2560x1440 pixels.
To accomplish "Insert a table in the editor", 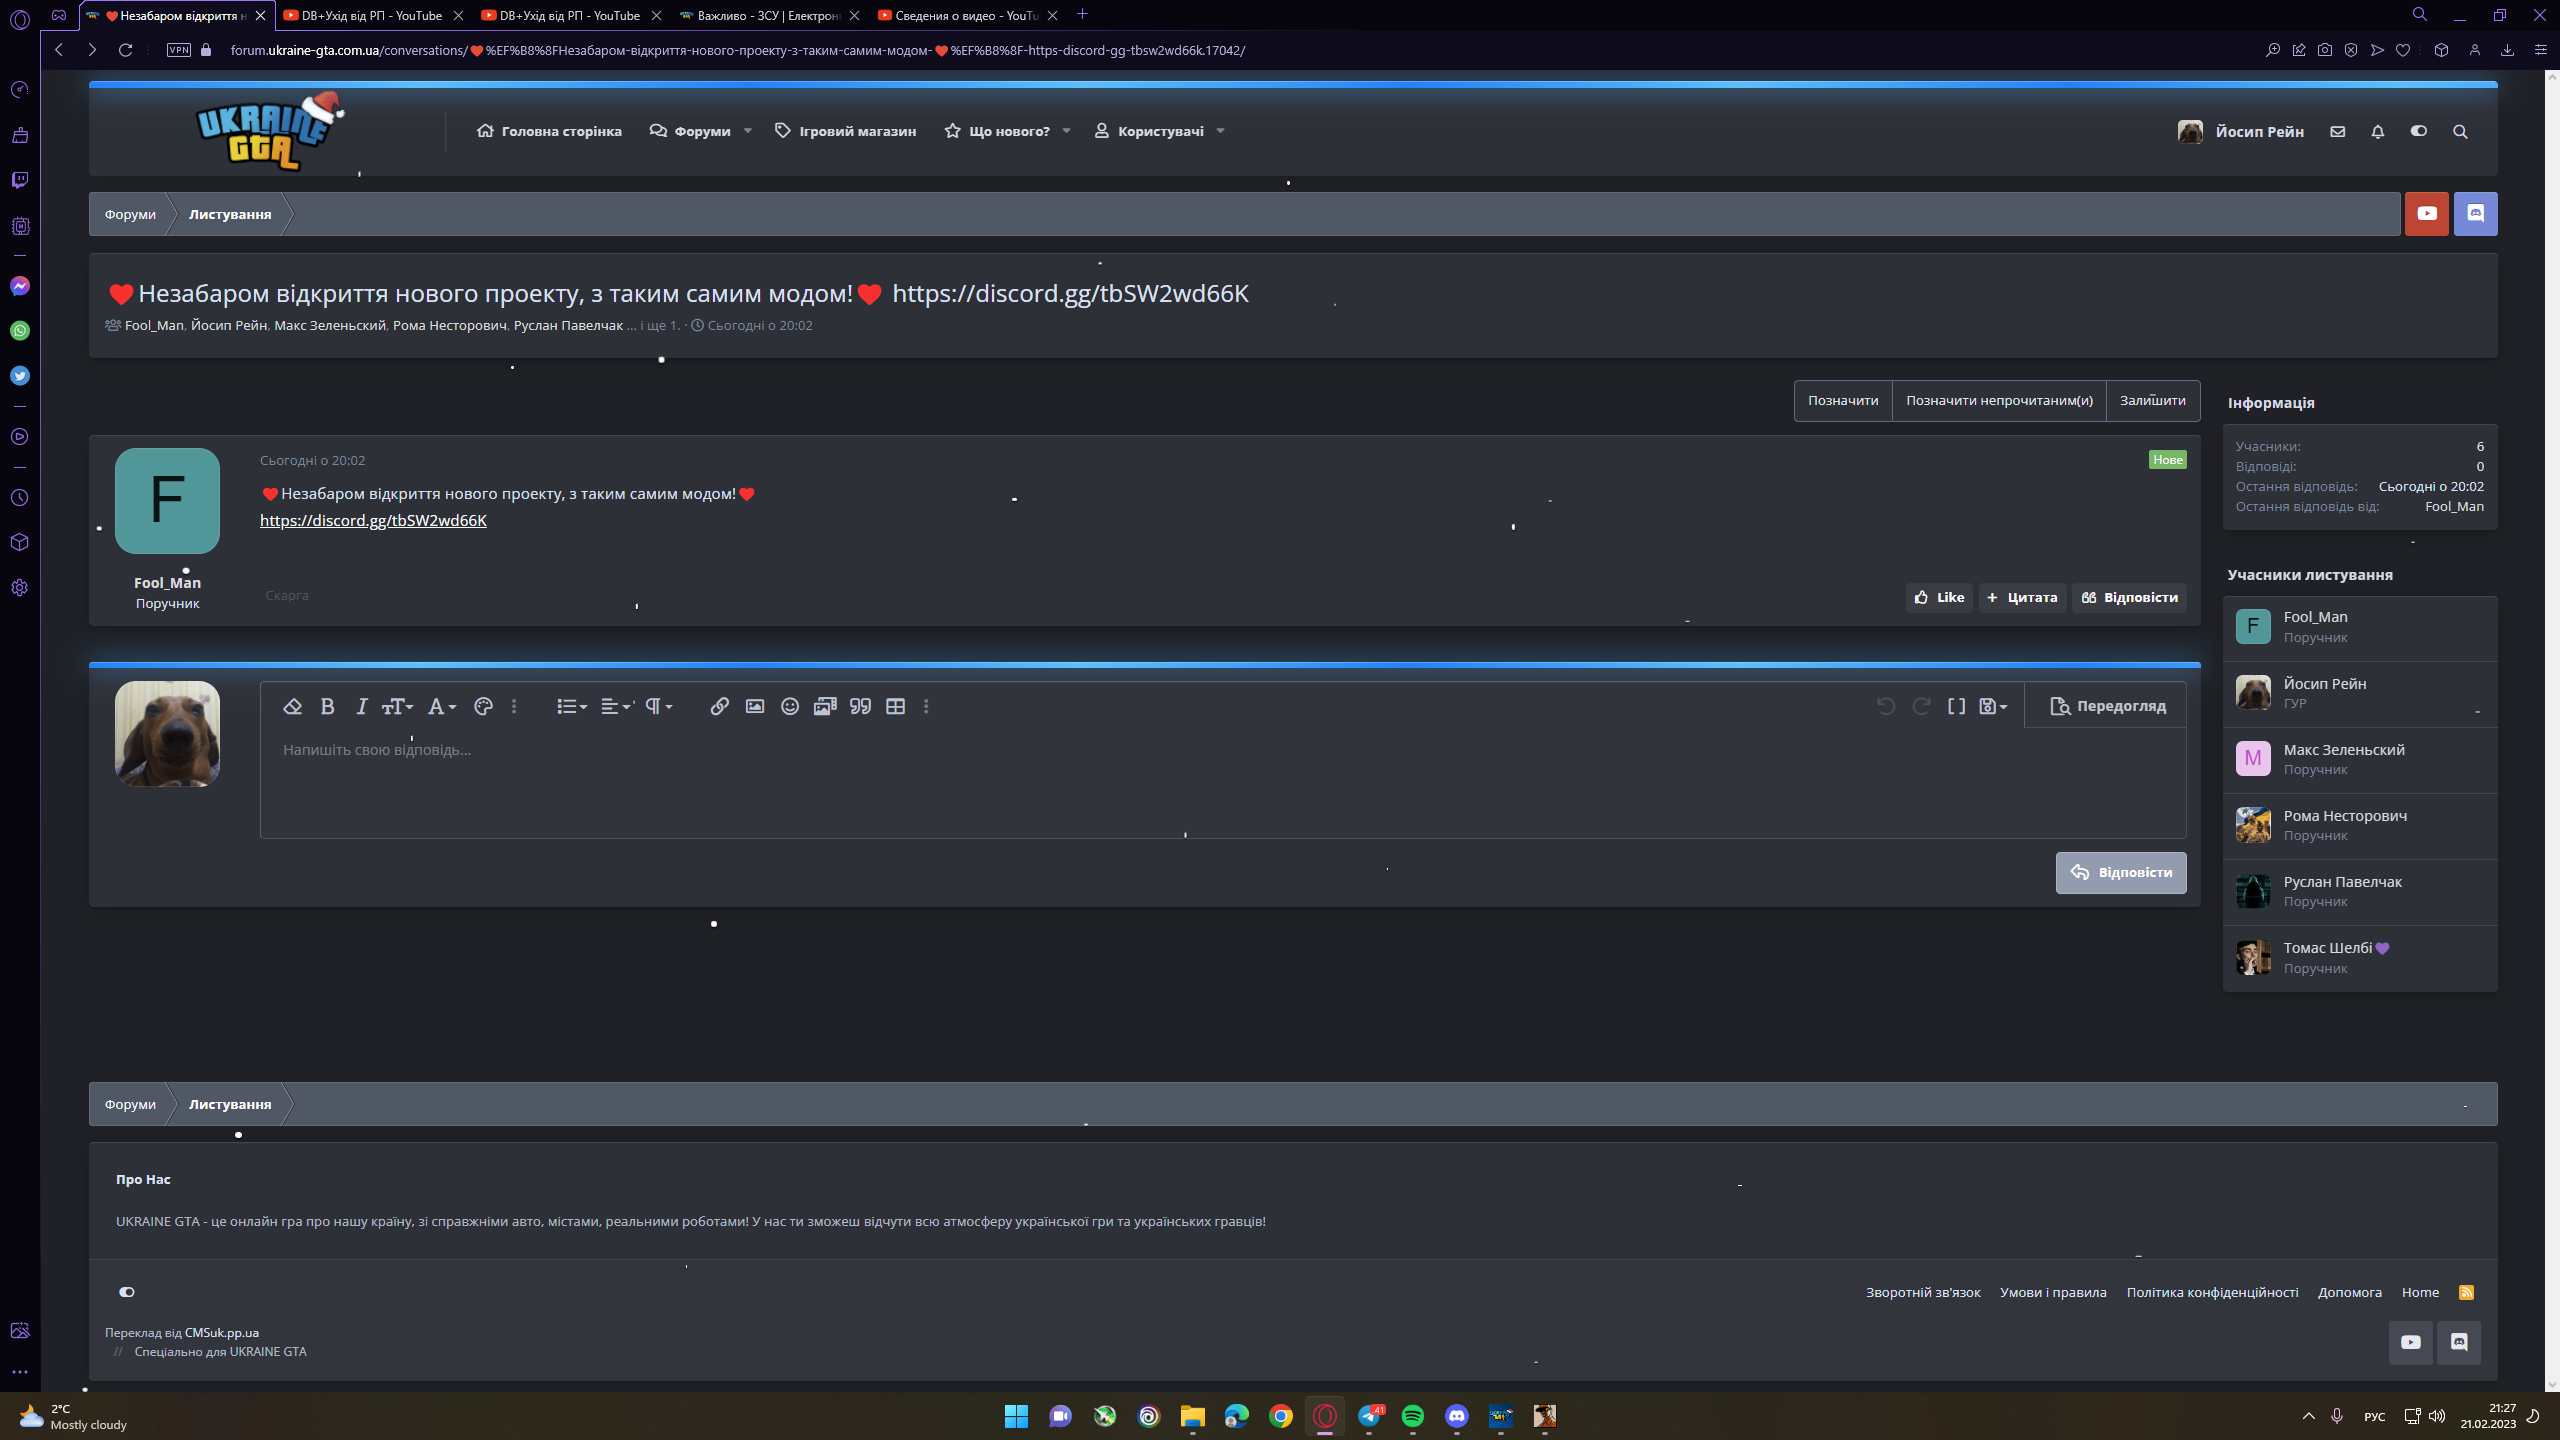I will click(895, 706).
